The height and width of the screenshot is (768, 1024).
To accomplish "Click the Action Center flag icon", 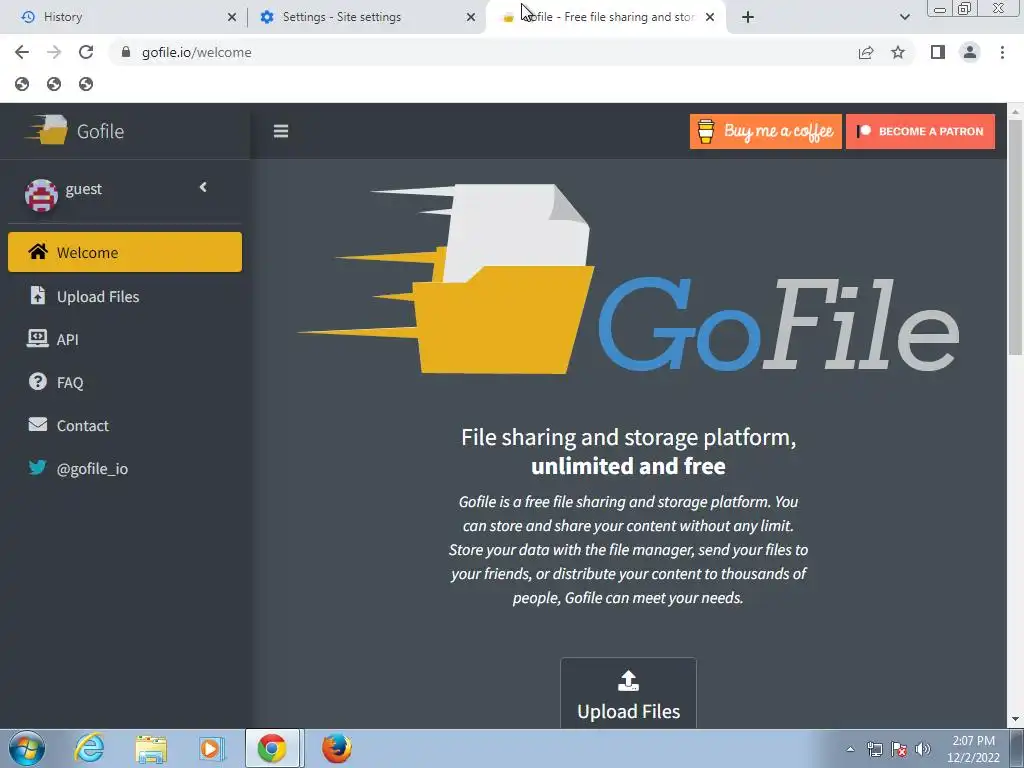I will pyautogui.click(x=899, y=749).
